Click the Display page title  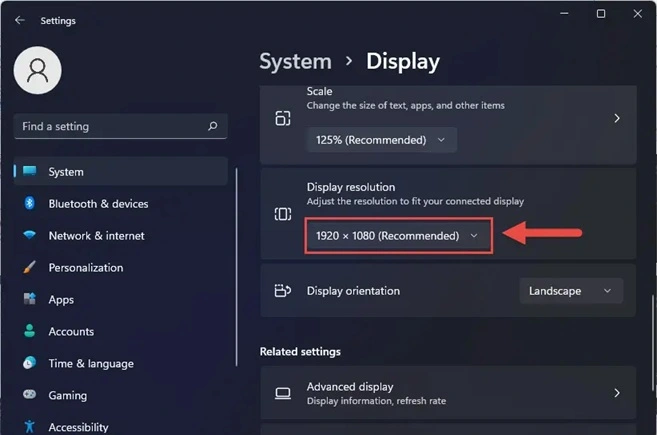coord(403,62)
